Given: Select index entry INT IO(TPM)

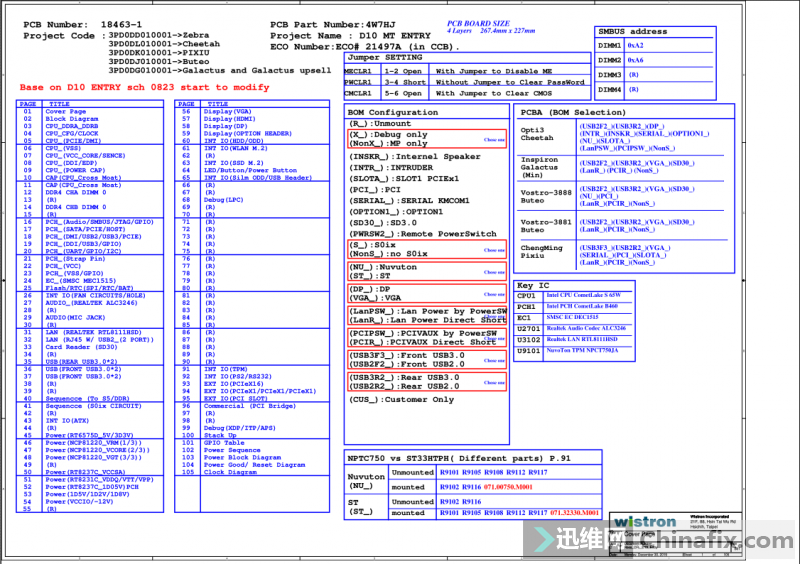Looking at the screenshot, I should tap(226, 369).
